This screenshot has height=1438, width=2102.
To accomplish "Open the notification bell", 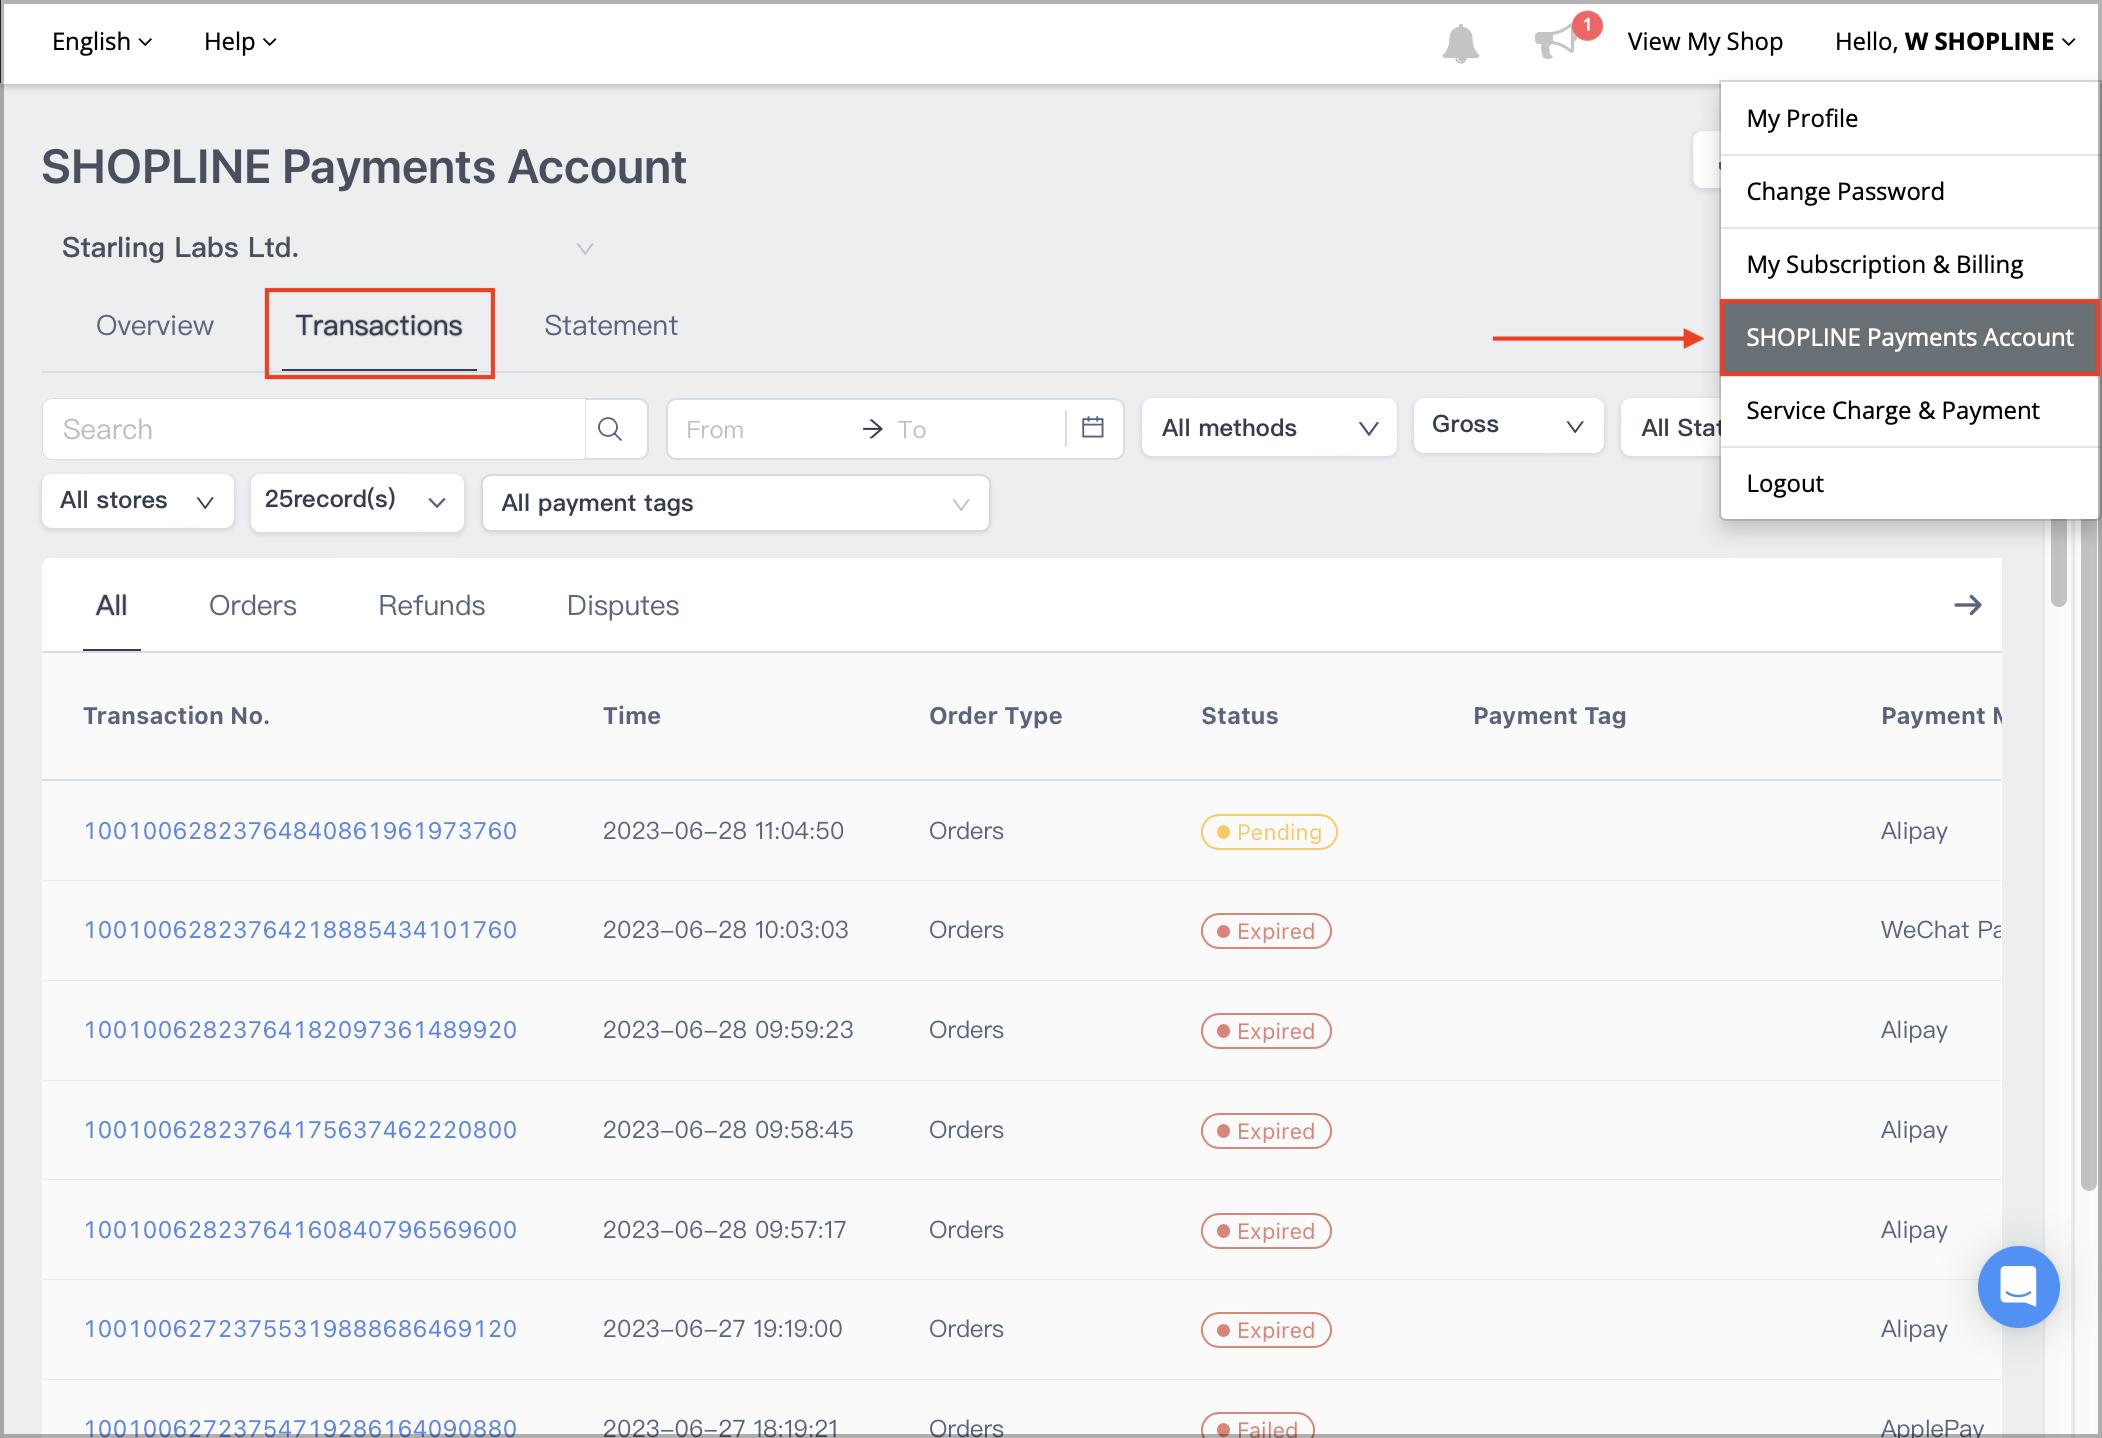I will (x=1460, y=43).
